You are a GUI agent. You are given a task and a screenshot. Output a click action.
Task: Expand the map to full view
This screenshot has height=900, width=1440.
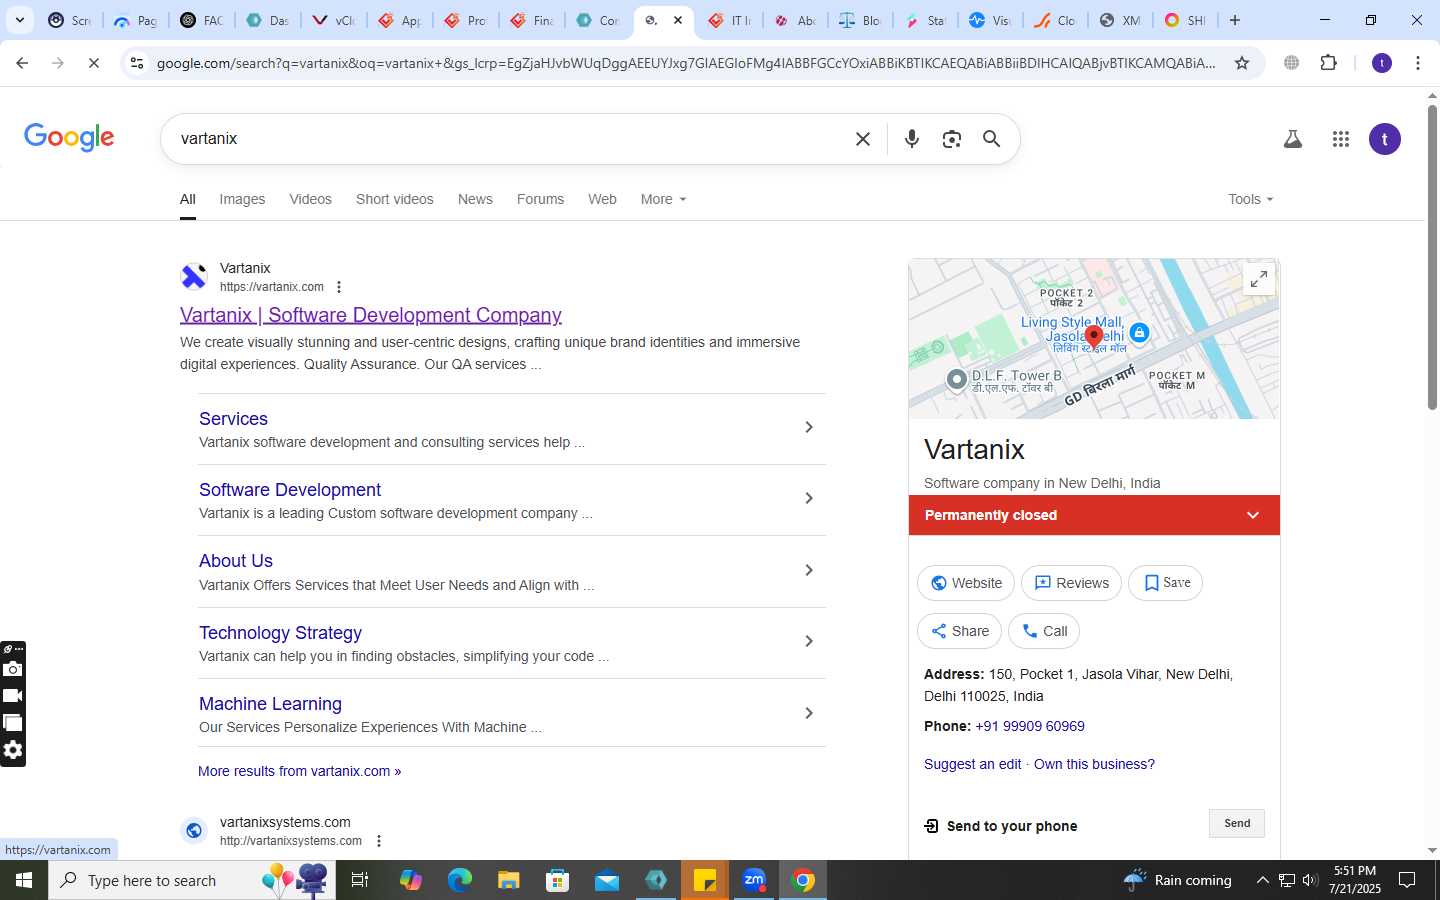tap(1259, 279)
